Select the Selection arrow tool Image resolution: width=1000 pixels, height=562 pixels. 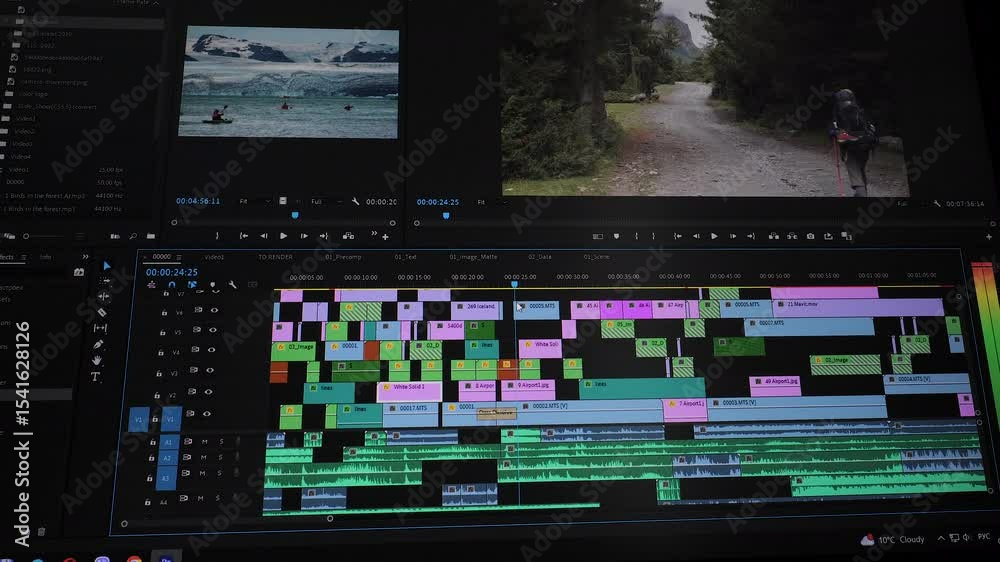107,265
